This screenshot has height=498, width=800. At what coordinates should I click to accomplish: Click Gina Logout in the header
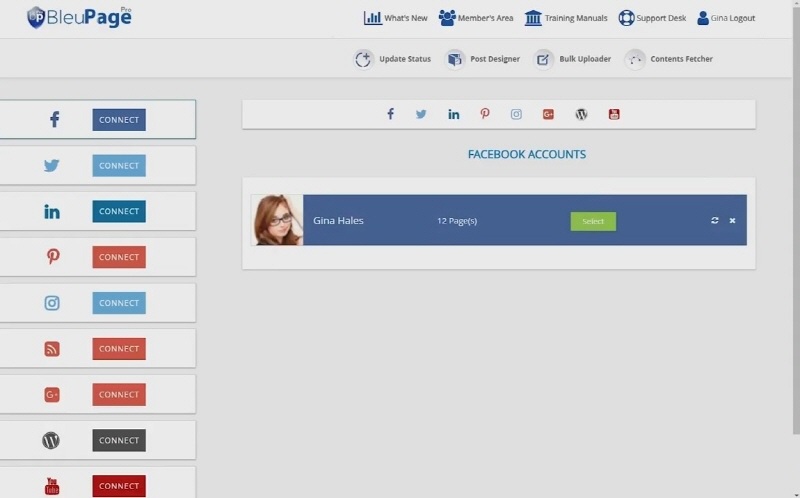pos(726,18)
